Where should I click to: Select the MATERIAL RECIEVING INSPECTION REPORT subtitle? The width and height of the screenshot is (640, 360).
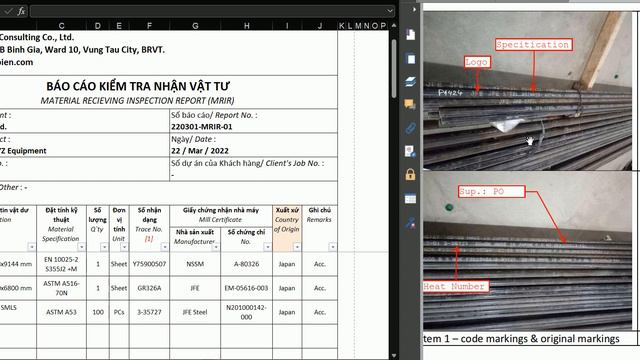click(137, 100)
